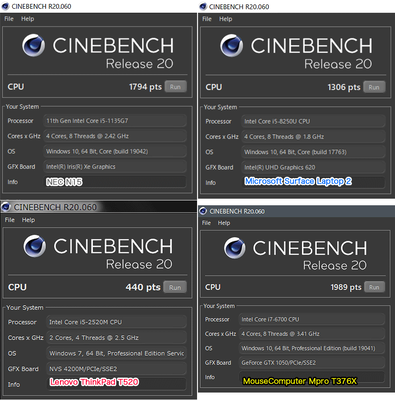Viewport: 395px width, 400px height.
Task: Click OS value Windows 7 Professional Edition
Action: click(x=116, y=353)
